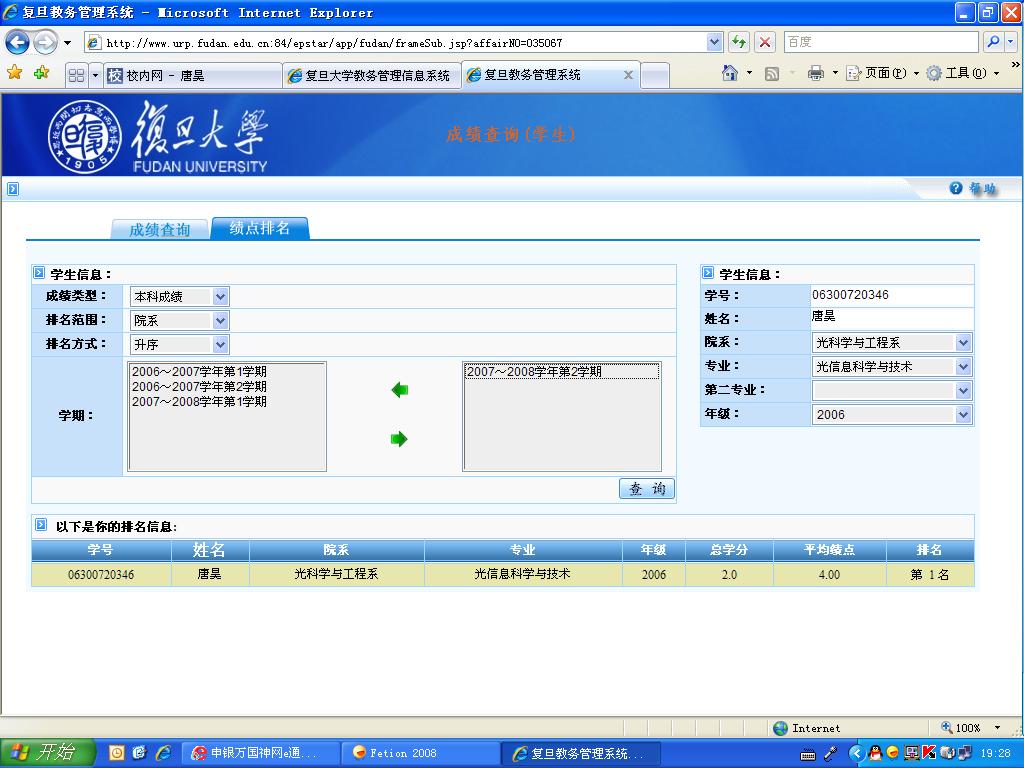Click the 查询 query button
Image resolution: width=1024 pixels, height=768 pixels.
[647, 489]
